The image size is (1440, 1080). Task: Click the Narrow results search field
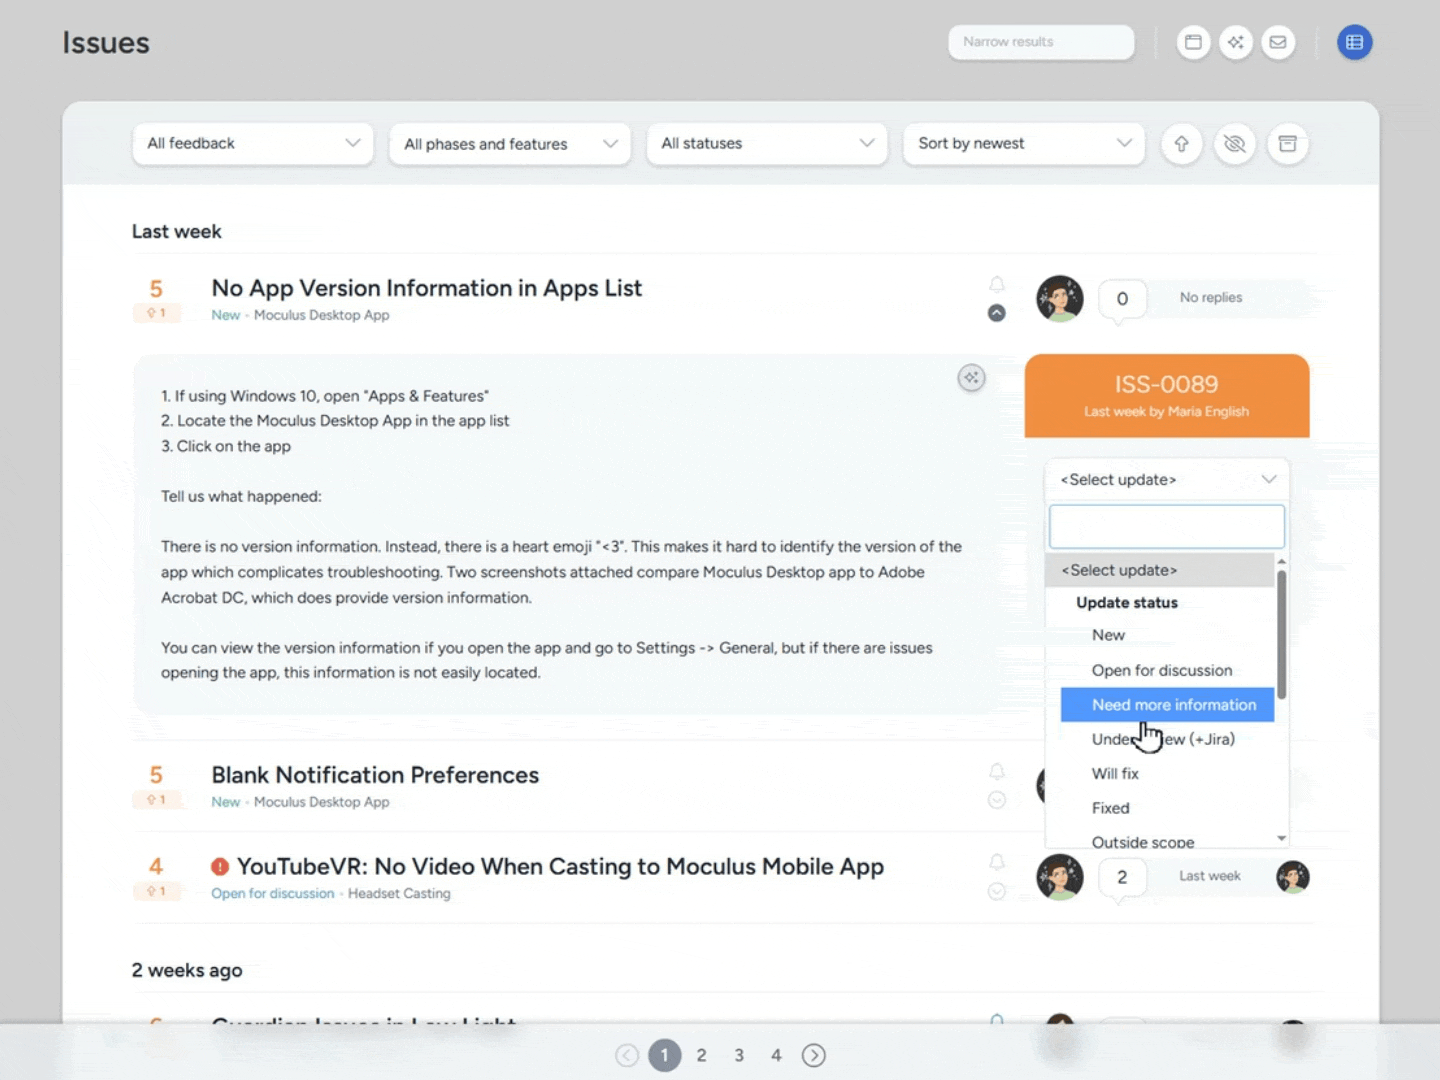click(1040, 42)
